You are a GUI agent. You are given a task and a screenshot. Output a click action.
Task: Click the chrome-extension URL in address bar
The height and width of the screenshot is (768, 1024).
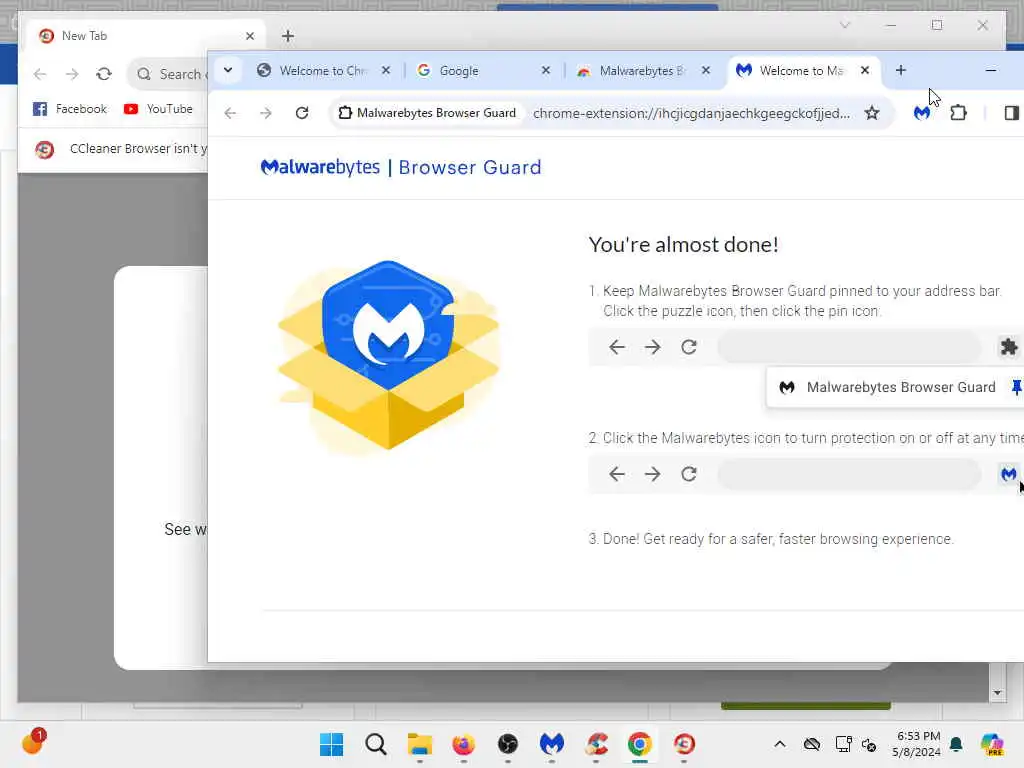[691, 113]
